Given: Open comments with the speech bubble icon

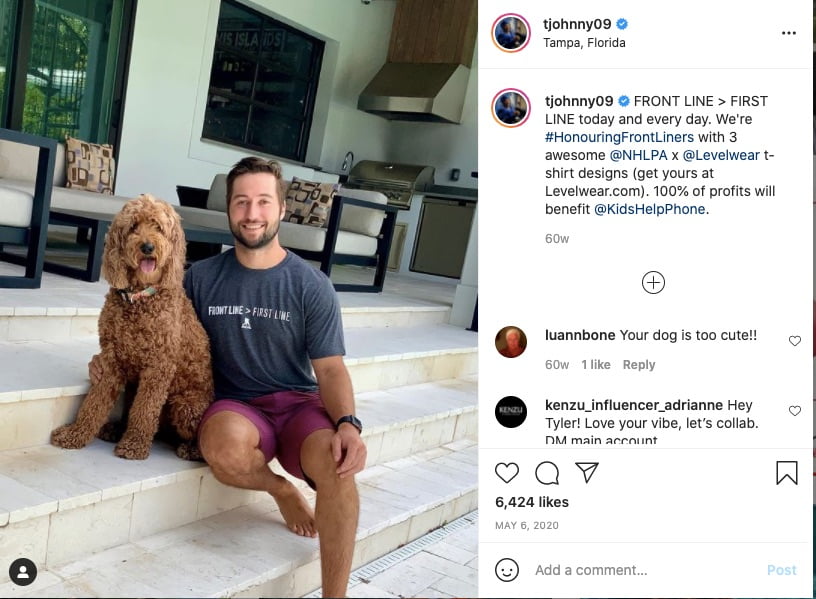Looking at the screenshot, I should pos(547,473).
